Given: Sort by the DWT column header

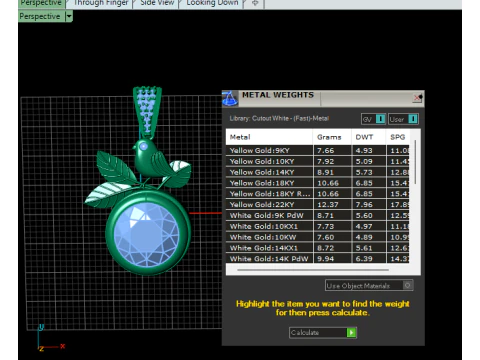Looking at the screenshot, I should [368, 137].
